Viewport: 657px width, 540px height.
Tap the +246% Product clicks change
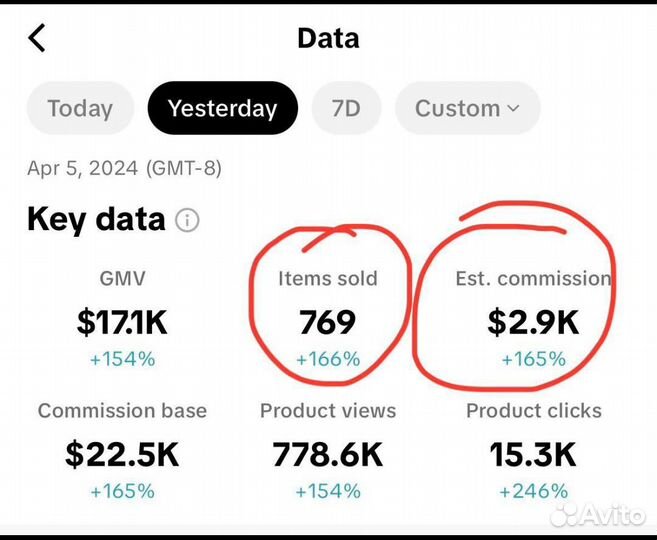point(533,491)
